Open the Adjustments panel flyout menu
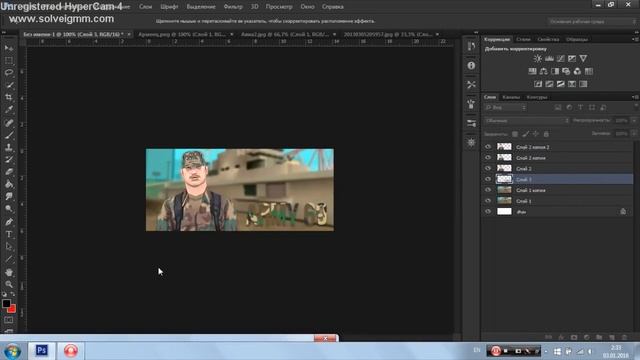640x360 pixels. click(x=635, y=39)
